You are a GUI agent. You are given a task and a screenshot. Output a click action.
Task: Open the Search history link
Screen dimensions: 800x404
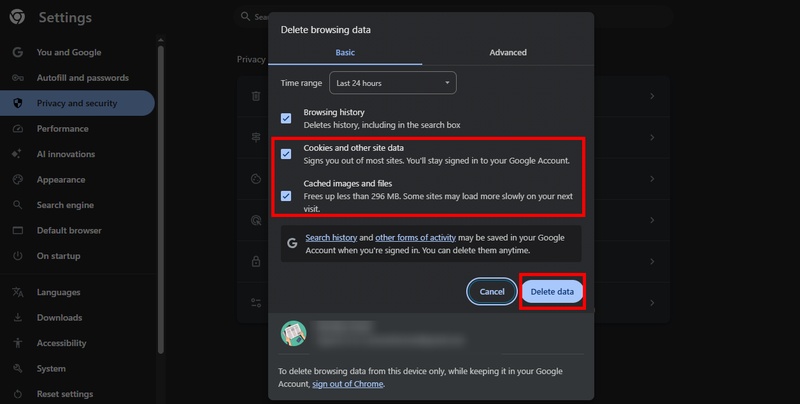coord(331,238)
